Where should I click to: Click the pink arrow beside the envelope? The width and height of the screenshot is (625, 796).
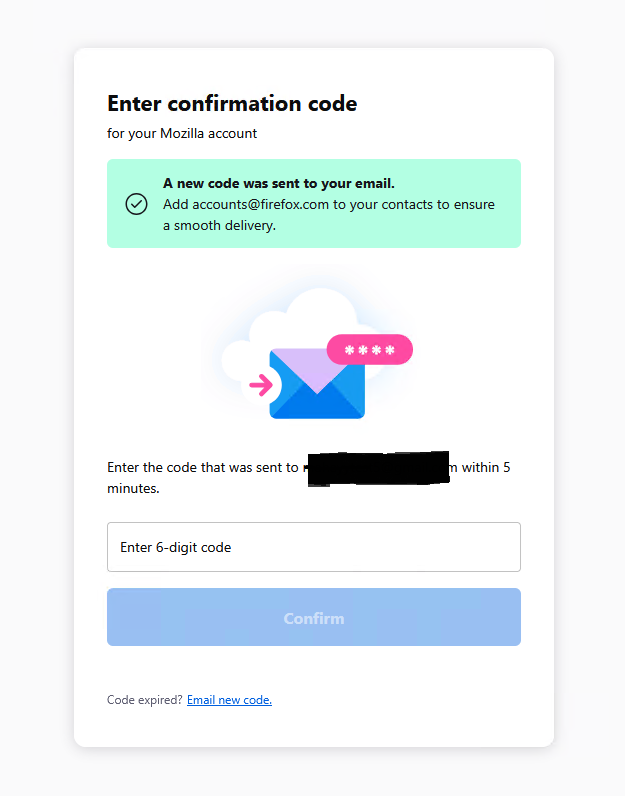(x=261, y=385)
